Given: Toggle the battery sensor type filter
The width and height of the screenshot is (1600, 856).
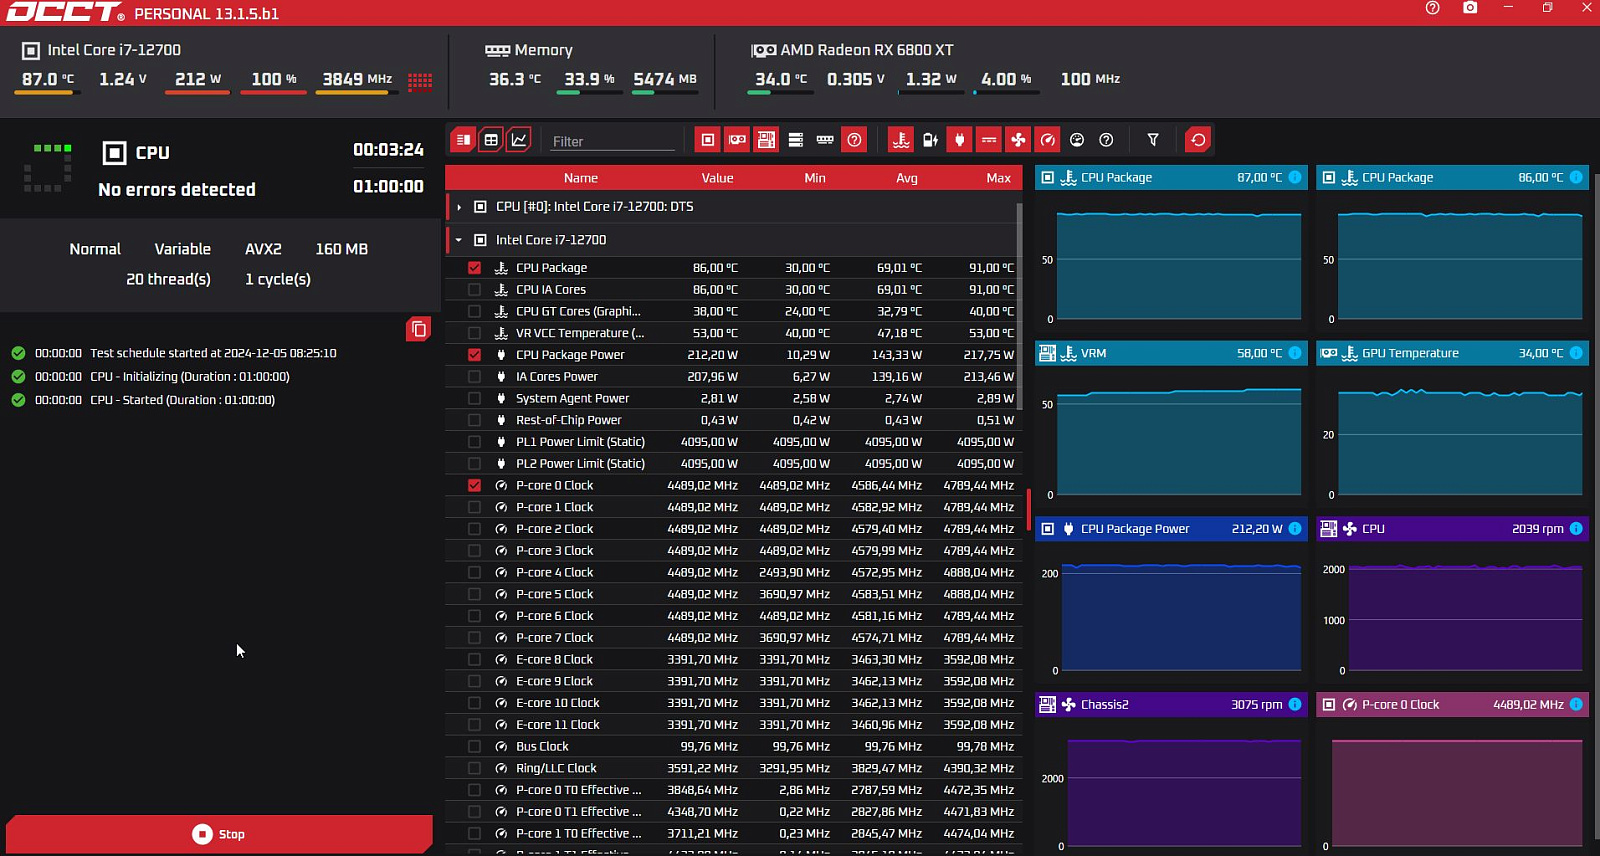Looking at the screenshot, I should tap(930, 140).
